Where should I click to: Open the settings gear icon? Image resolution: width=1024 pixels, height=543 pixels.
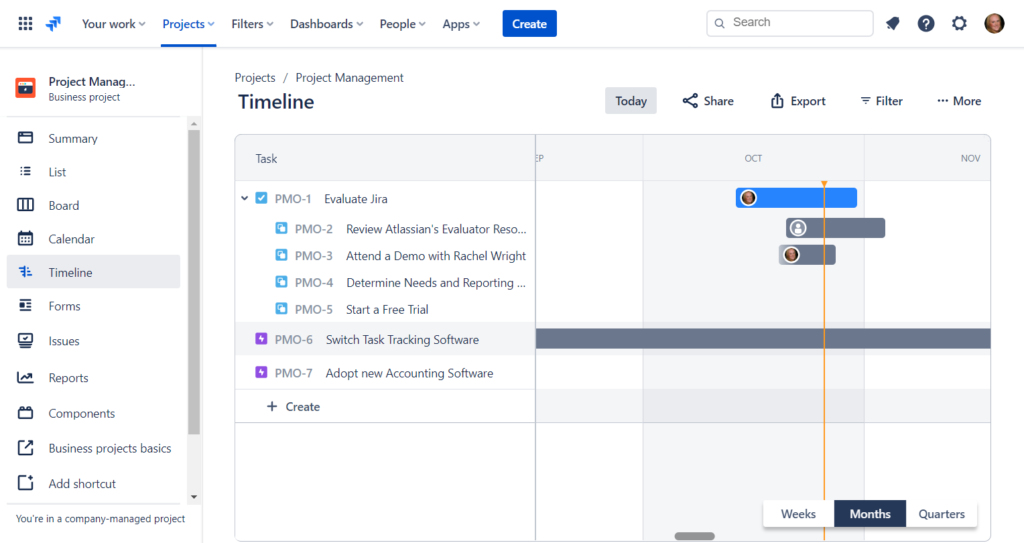(x=959, y=24)
